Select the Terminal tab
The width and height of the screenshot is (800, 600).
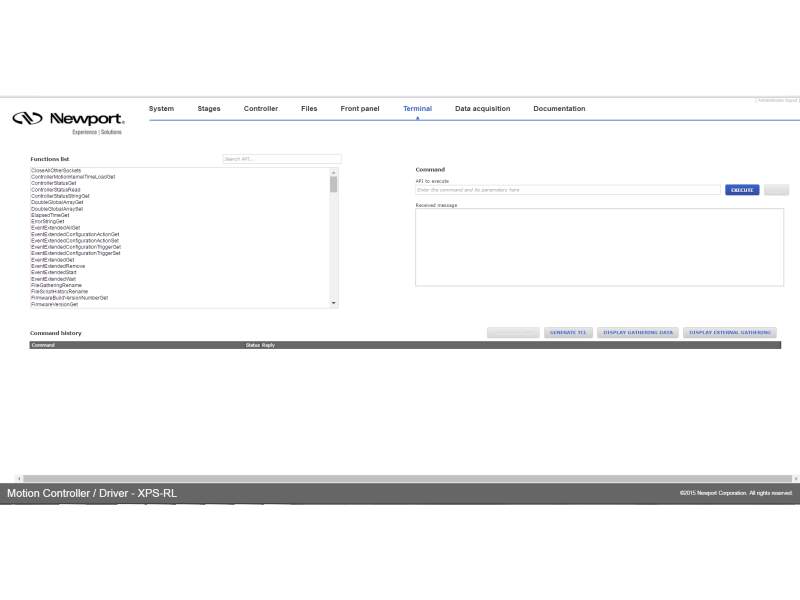(x=417, y=108)
